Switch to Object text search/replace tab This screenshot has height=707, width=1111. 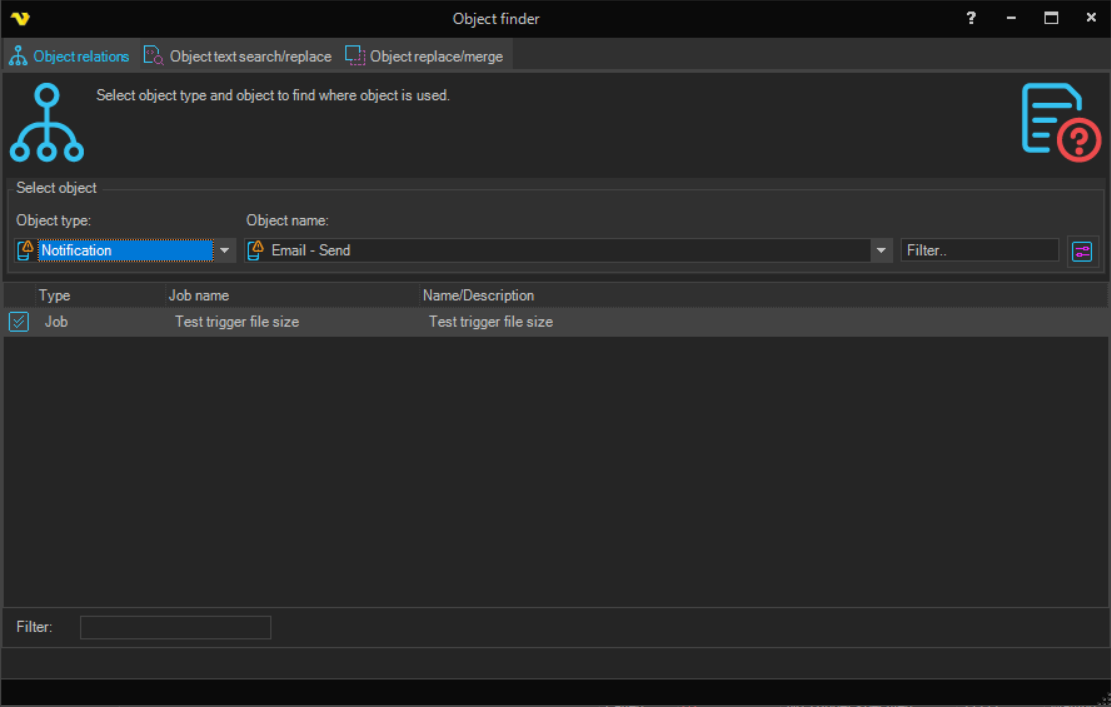(238, 56)
